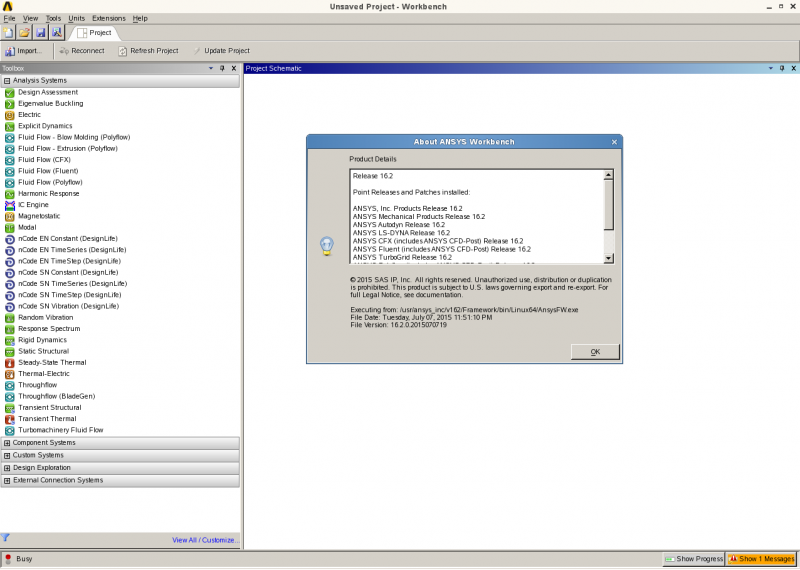This screenshot has width=800, height=570.
Task: Open the View menu
Action: pyautogui.click(x=30, y=18)
